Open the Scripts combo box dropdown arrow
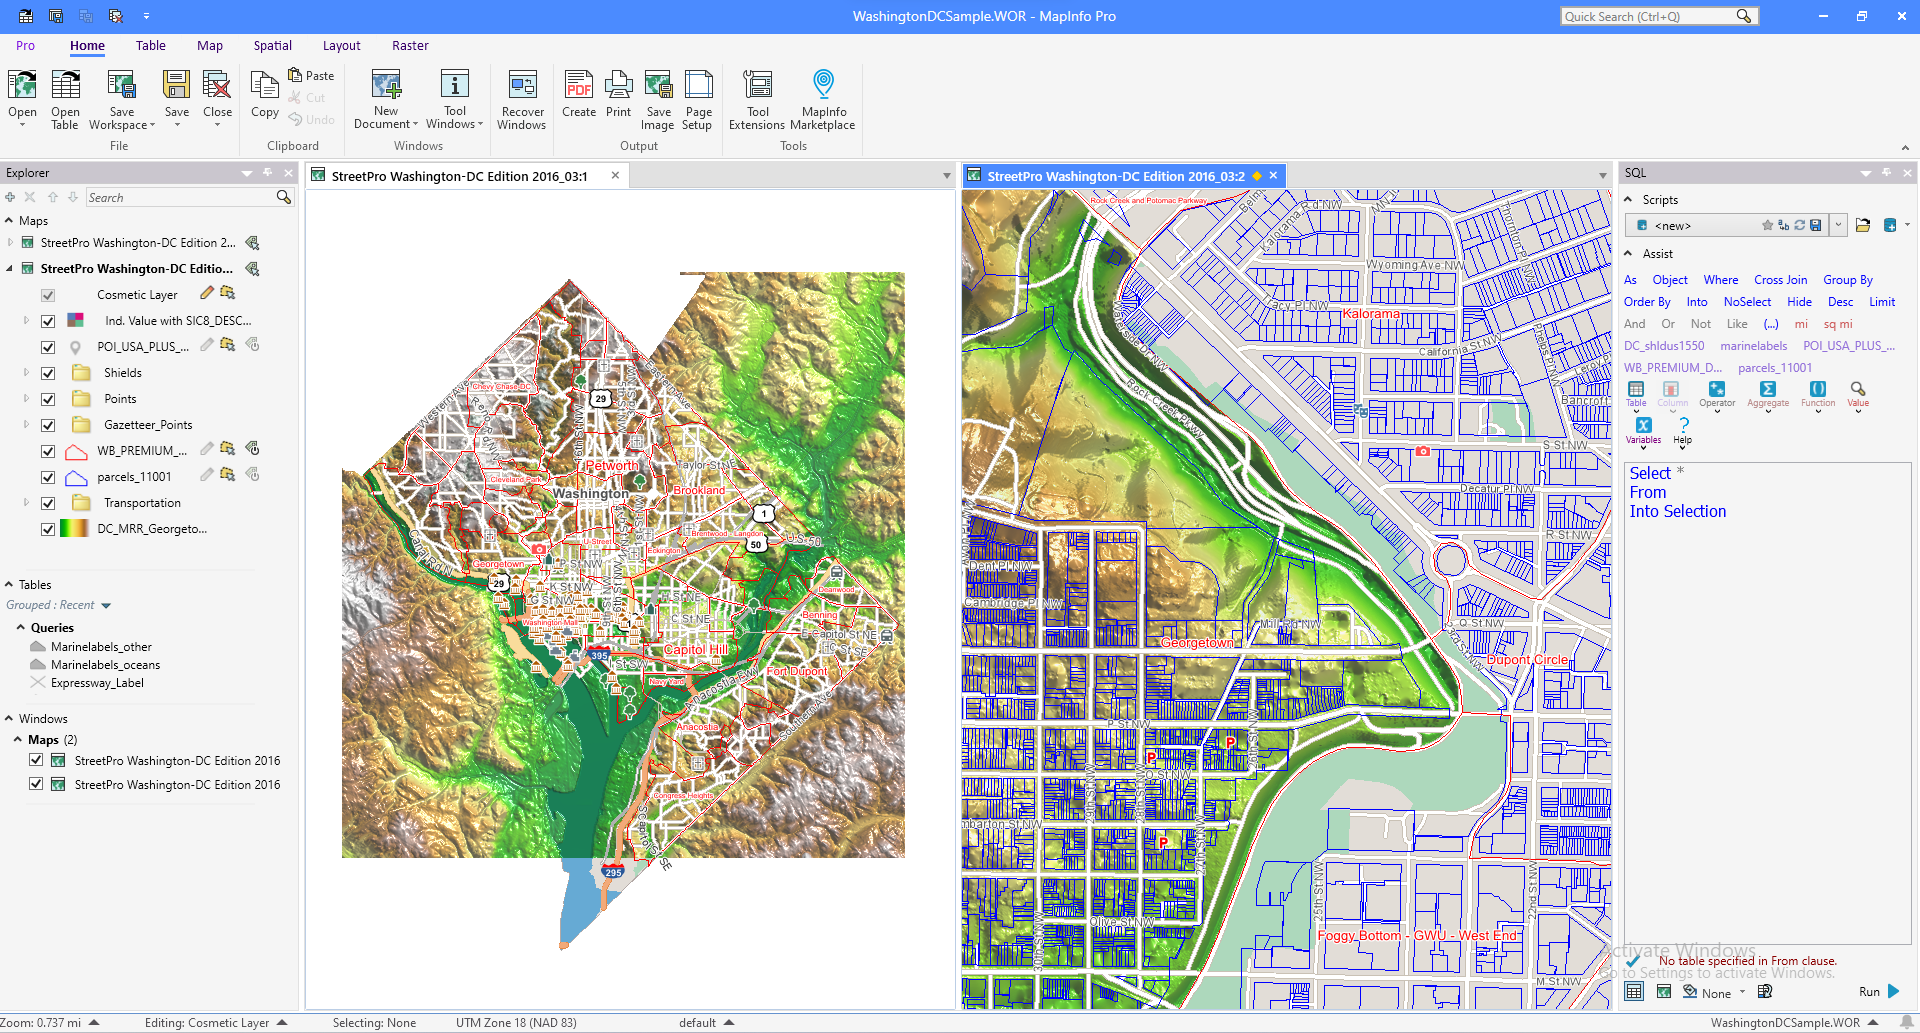This screenshot has height=1033, width=1920. click(x=1838, y=225)
